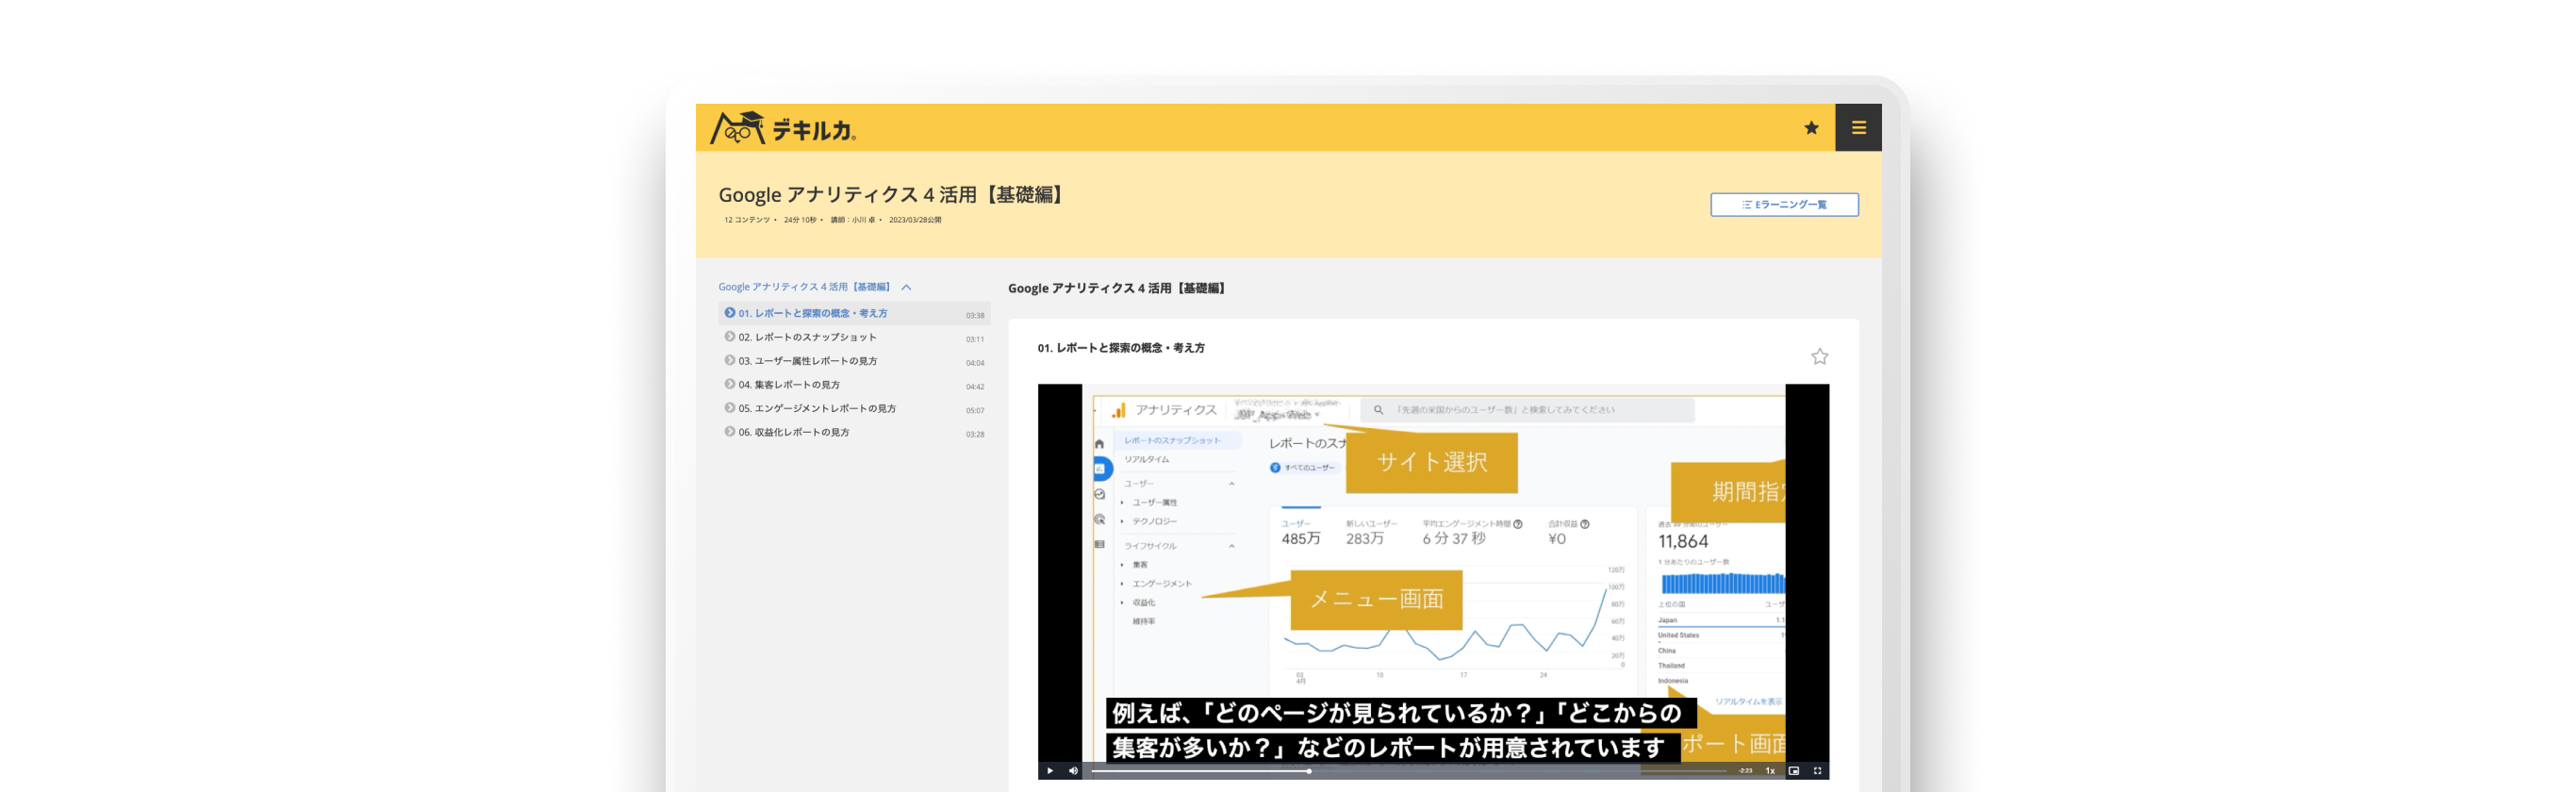This screenshot has width=2576, height=792.
Task: Open lesson 05. エンゲージメントレポートの見方
Action: pyautogui.click(x=854, y=409)
